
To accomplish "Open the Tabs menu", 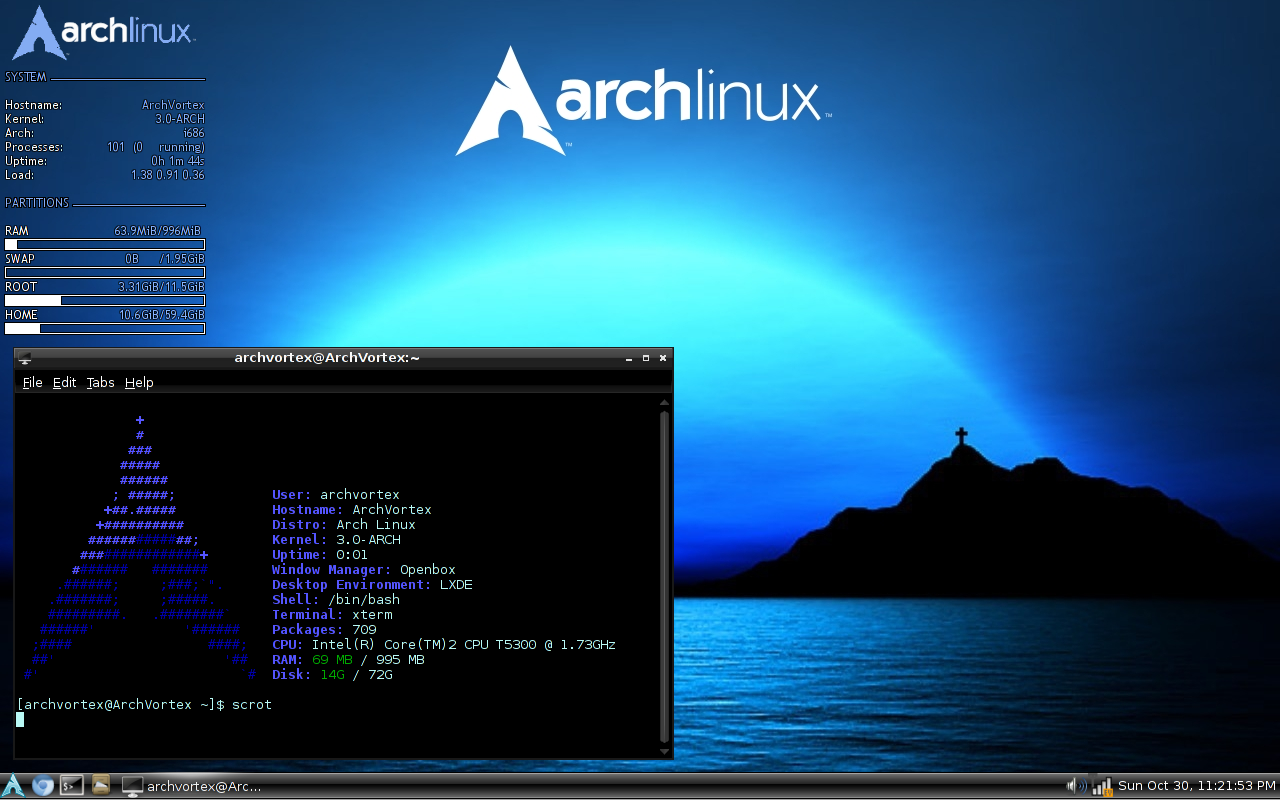I will click(100, 382).
